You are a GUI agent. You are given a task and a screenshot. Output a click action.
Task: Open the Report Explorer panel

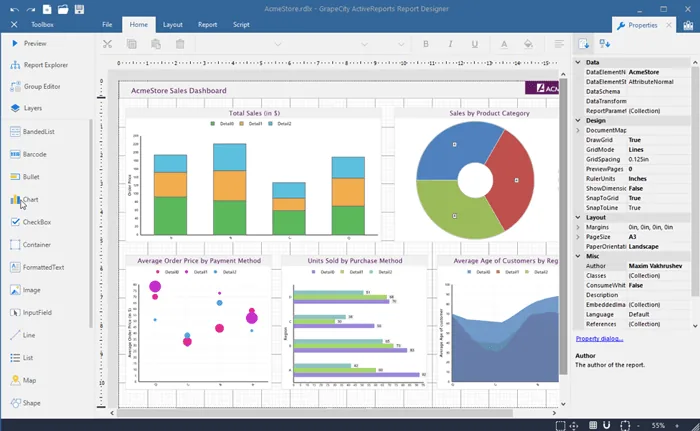point(39,65)
